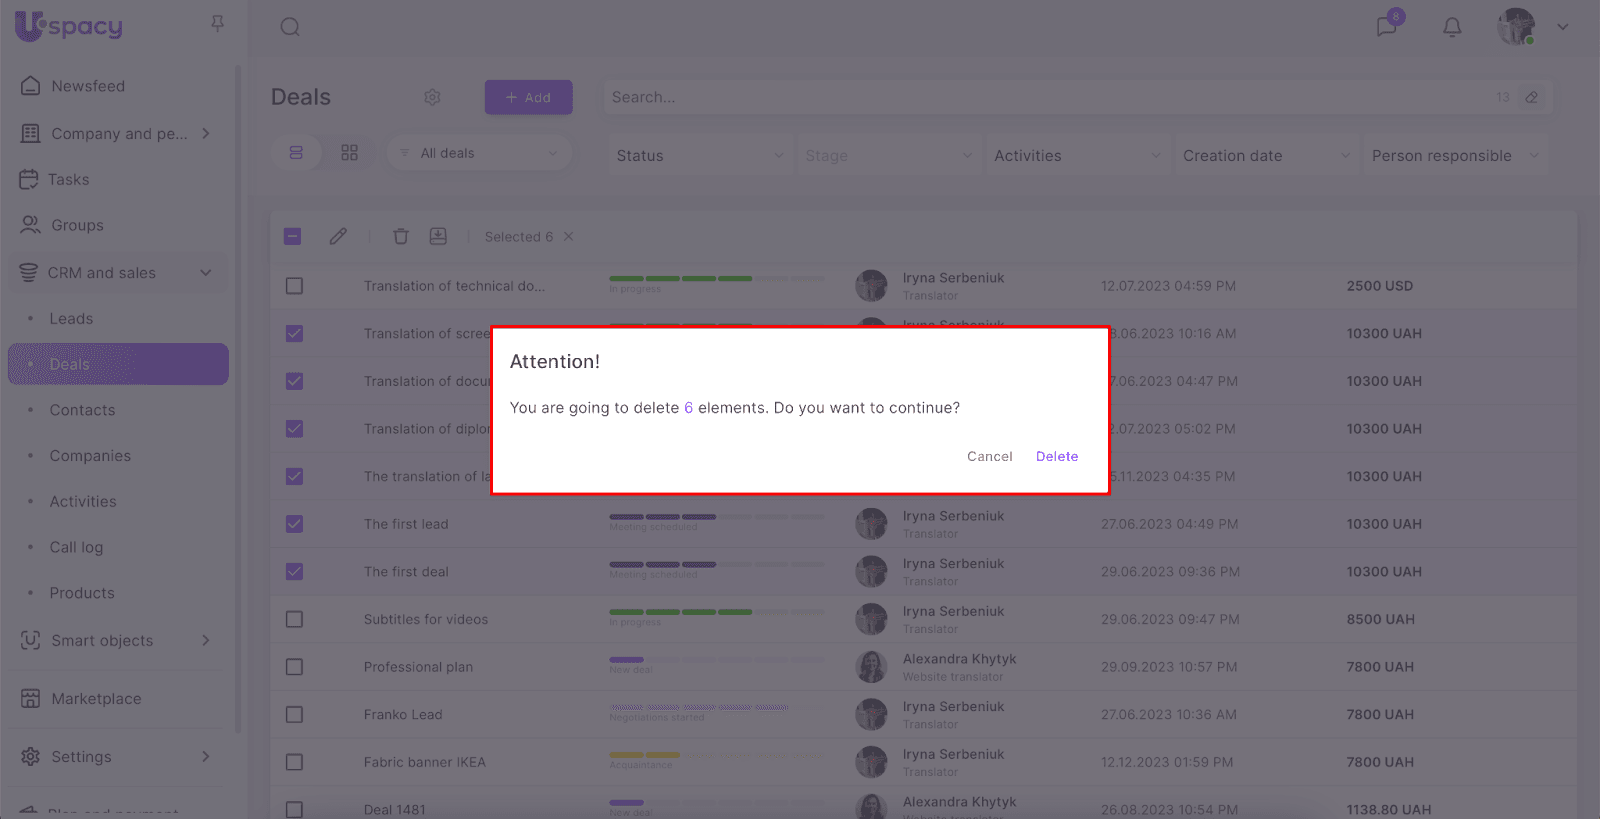Image resolution: width=1600 pixels, height=819 pixels.
Task: Open Call log in the sidebar
Action: [76, 547]
